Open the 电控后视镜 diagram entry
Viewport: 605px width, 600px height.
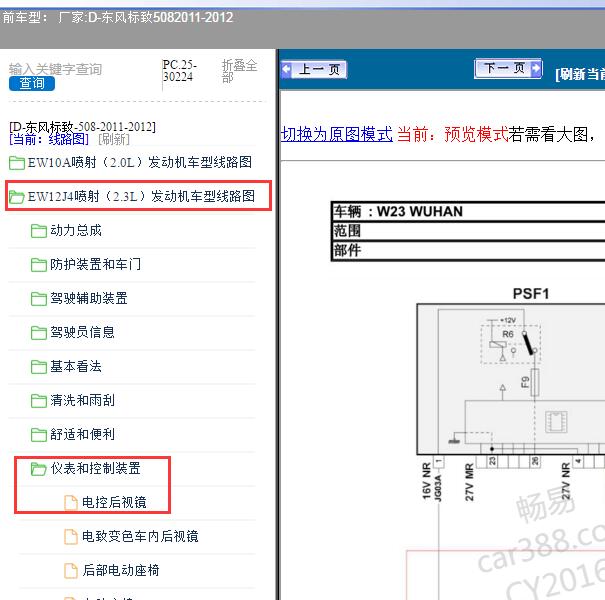point(114,502)
